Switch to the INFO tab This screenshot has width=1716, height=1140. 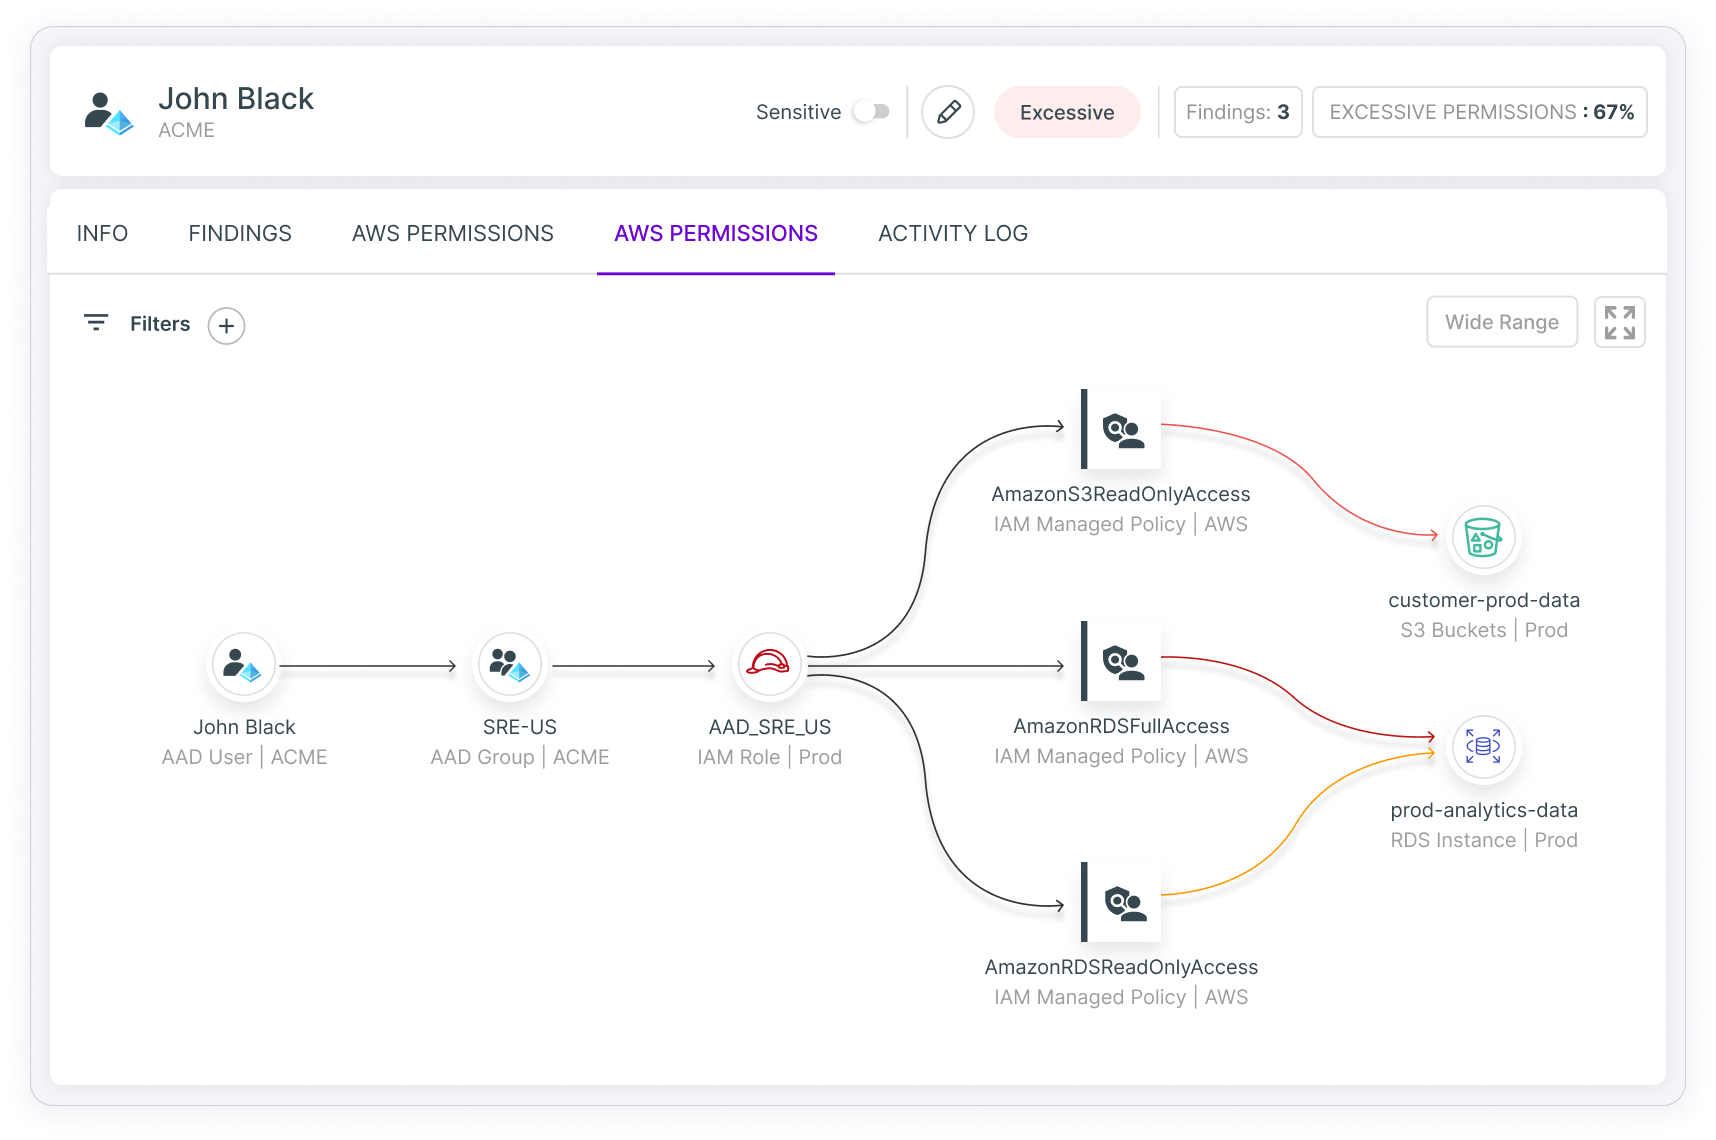point(102,233)
